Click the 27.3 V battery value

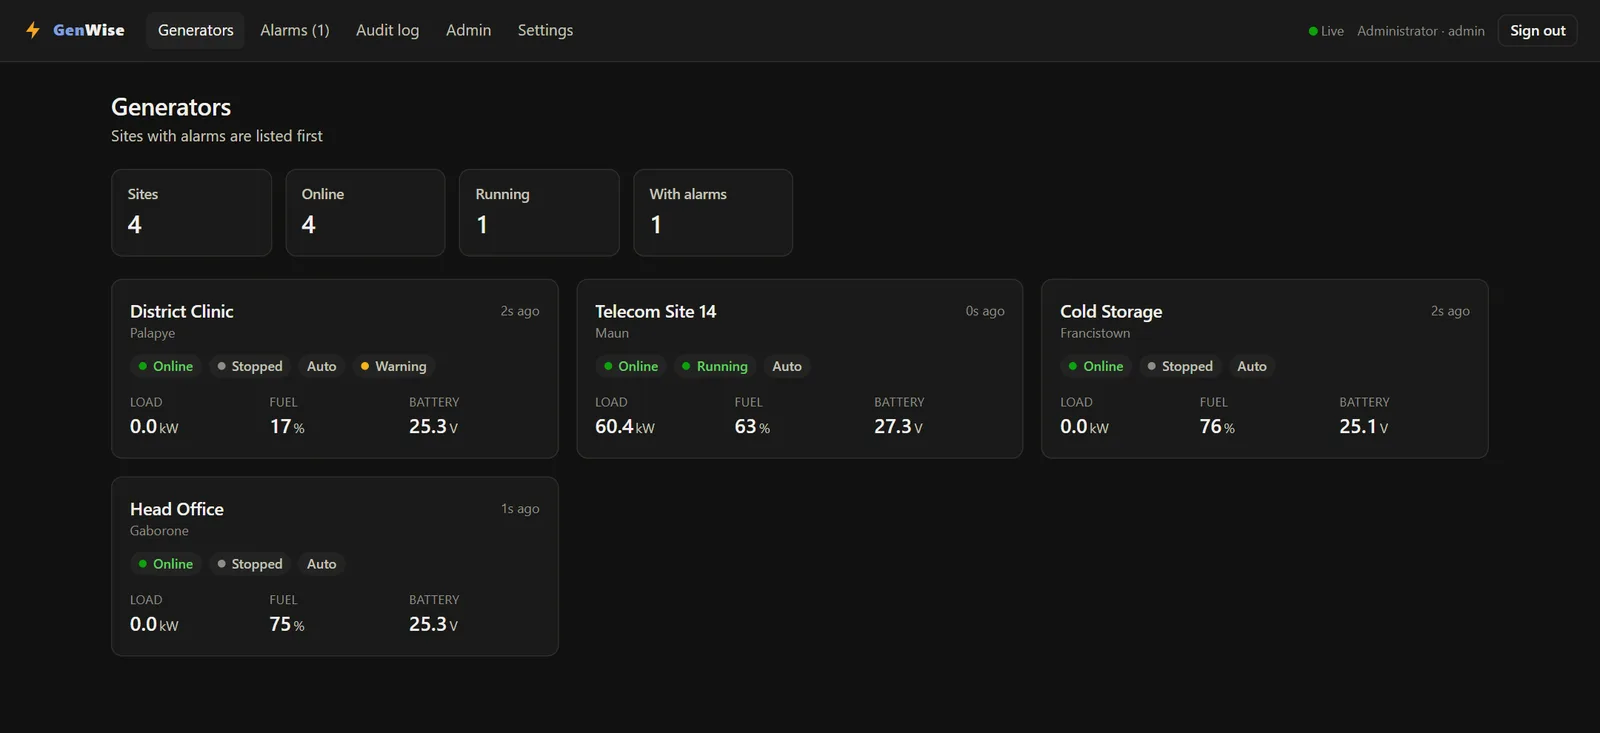(898, 427)
